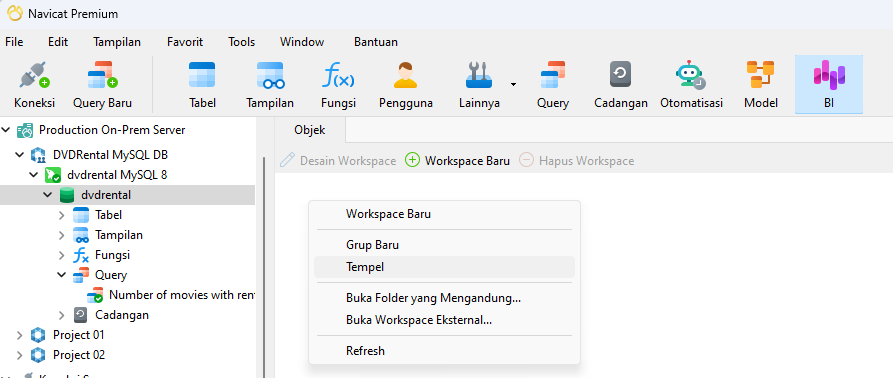The width and height of the screenshot is (893, 378).
Task: Select Query in the navigation tree
Action: (110, 275)
